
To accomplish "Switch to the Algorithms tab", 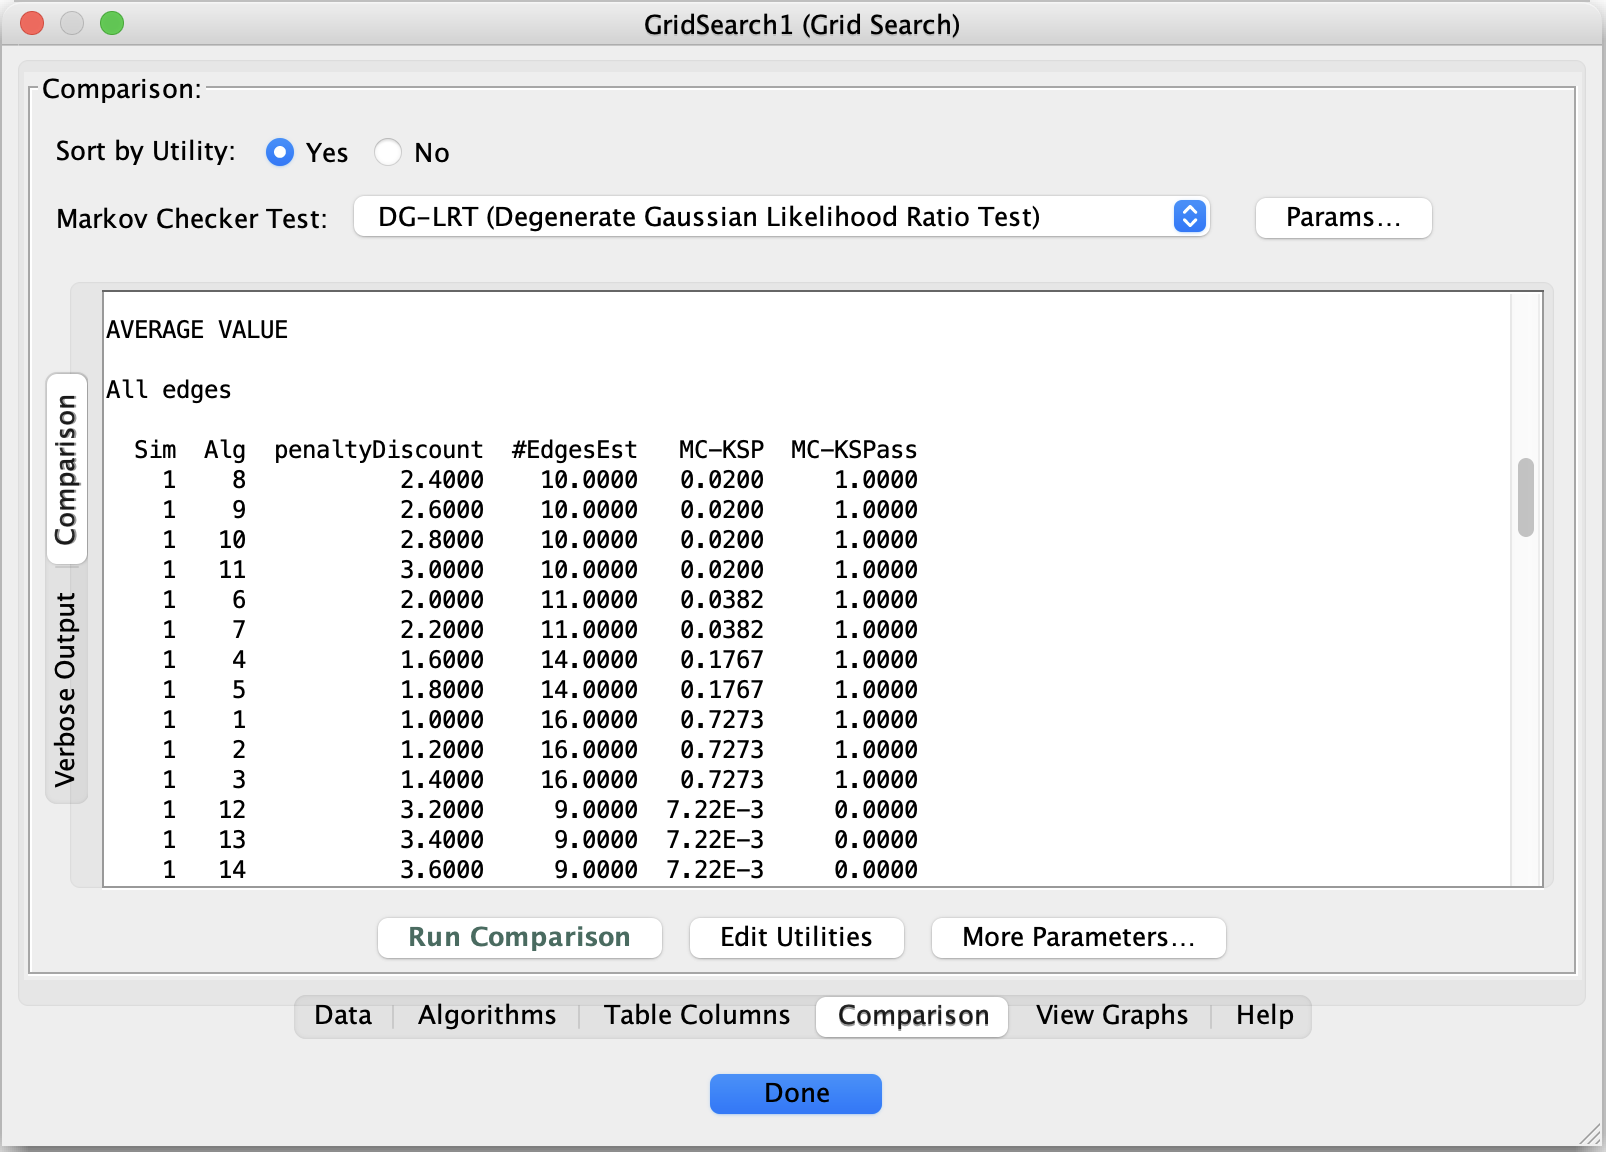I will point(487,1015).
